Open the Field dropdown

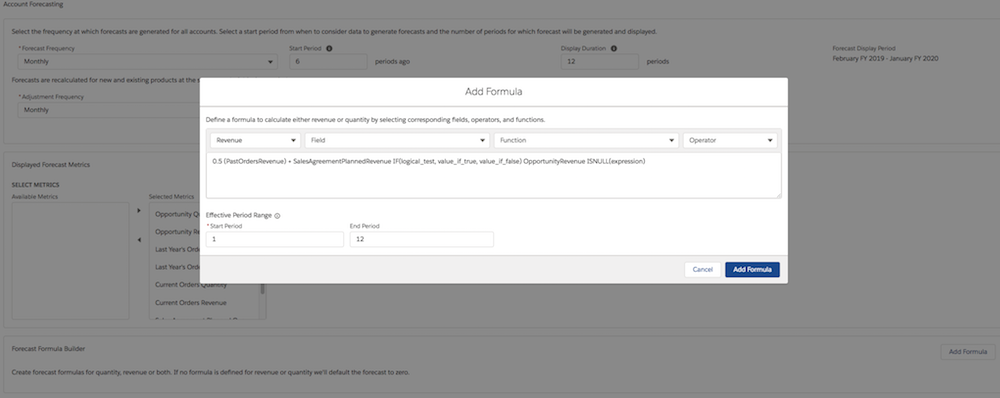tap(397, 140)
